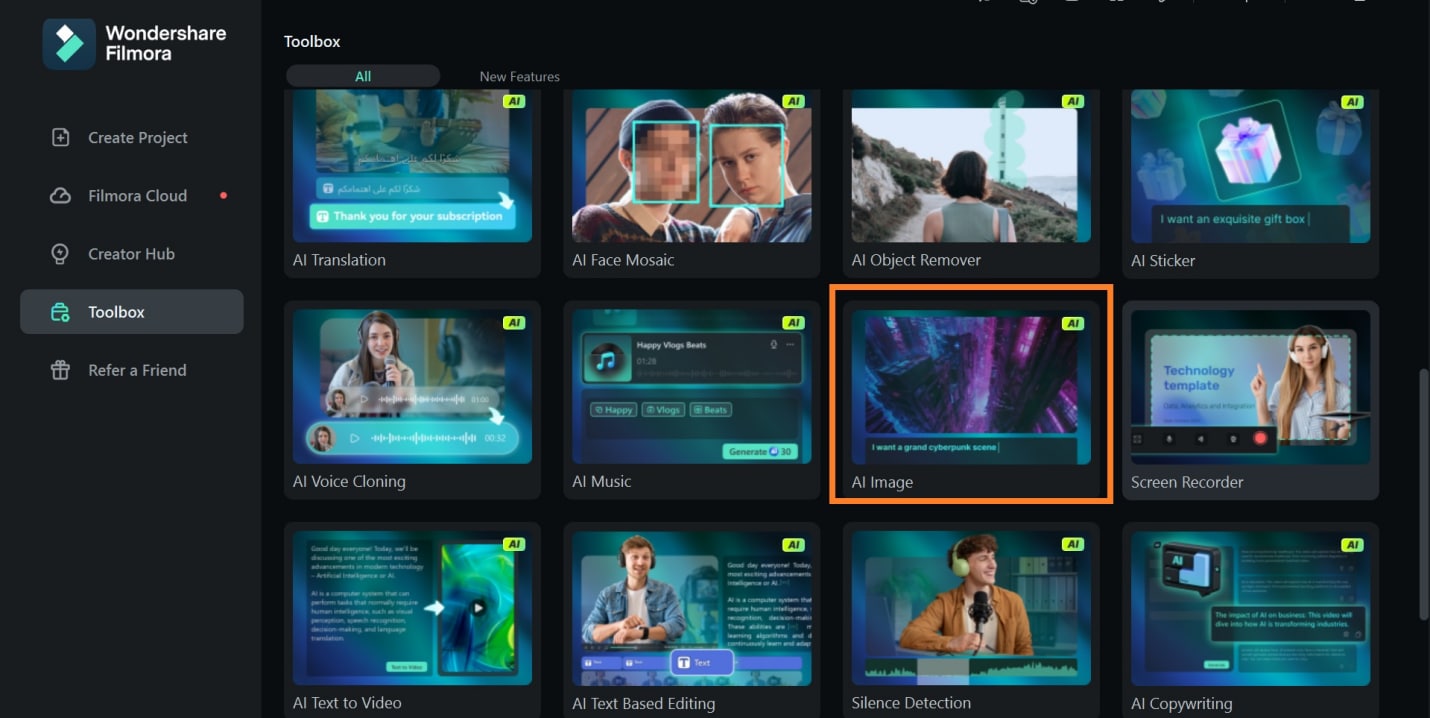
Task: Open the AI Translation tool card
Action: 412,183
